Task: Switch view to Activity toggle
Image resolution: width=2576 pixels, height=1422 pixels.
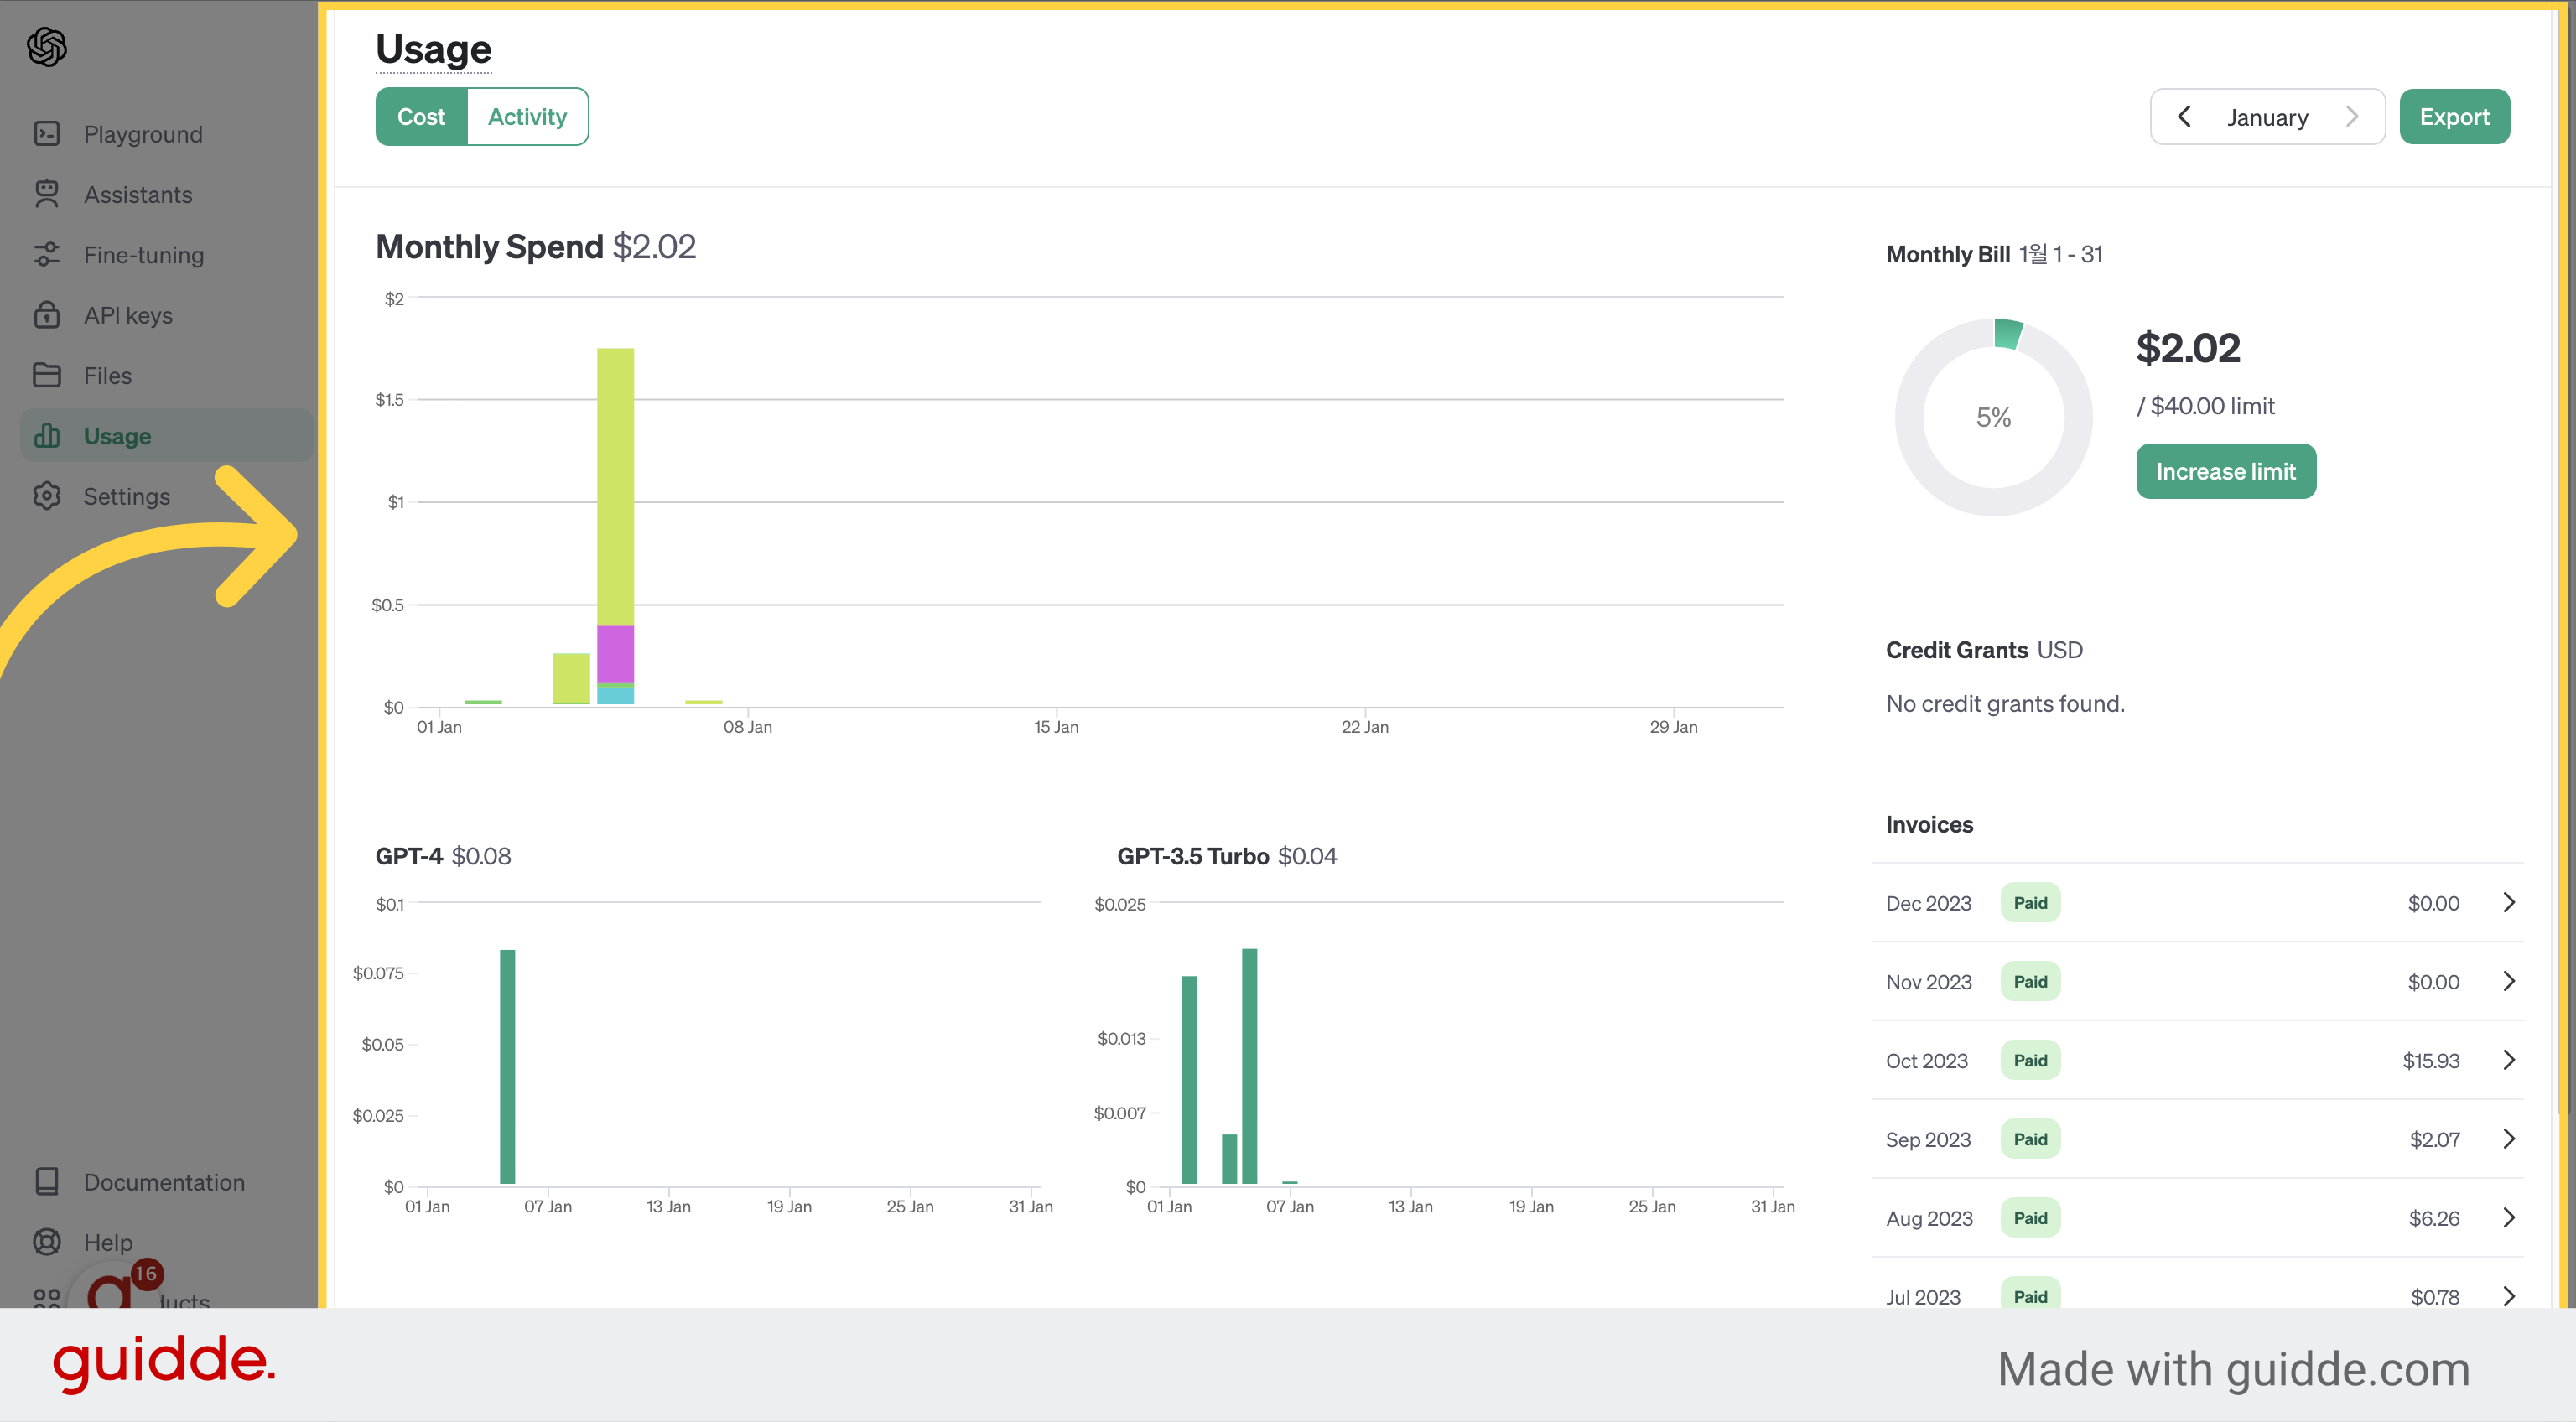Action: click(527, 117)
